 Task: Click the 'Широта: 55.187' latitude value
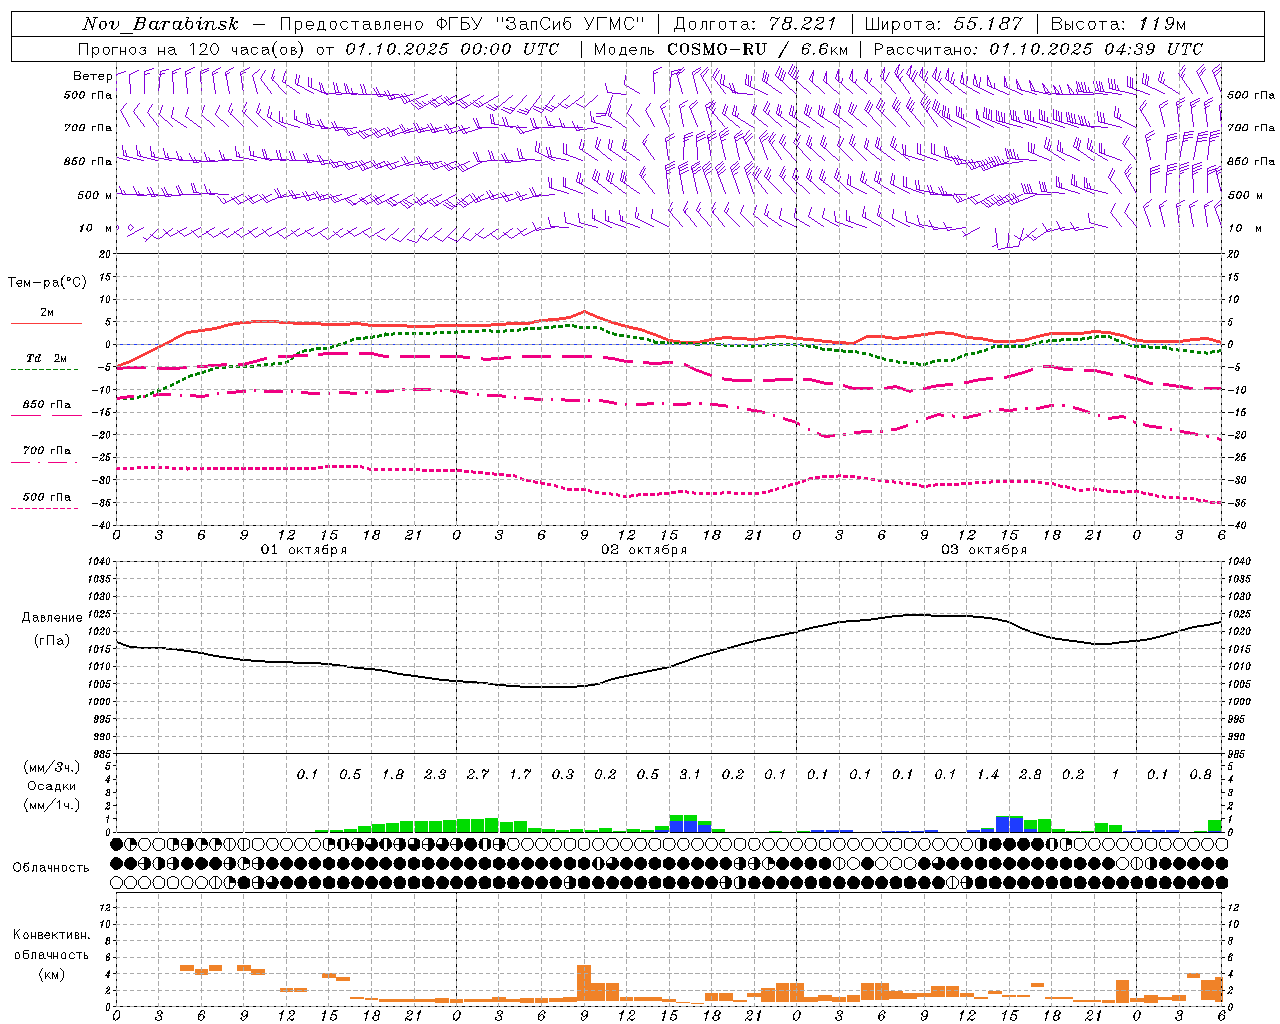944,24
